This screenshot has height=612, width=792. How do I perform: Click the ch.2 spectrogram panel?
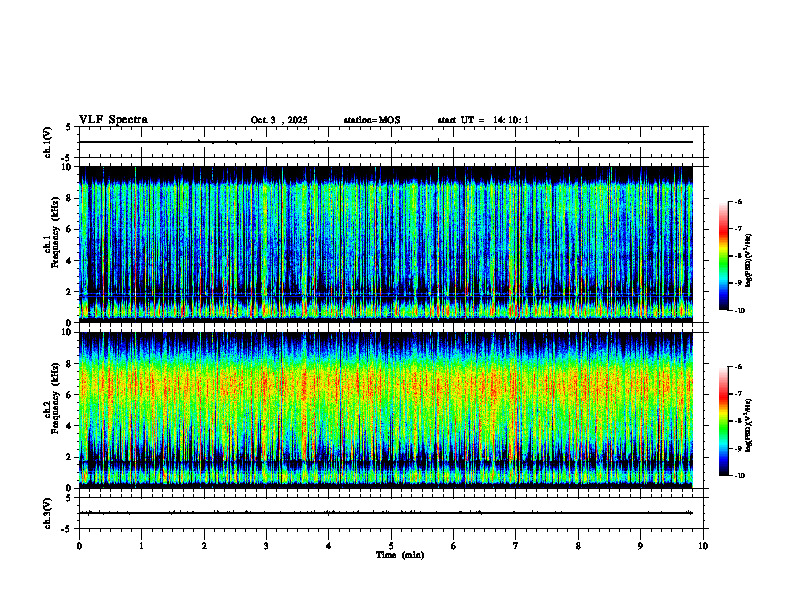click(x=386, y=410)
